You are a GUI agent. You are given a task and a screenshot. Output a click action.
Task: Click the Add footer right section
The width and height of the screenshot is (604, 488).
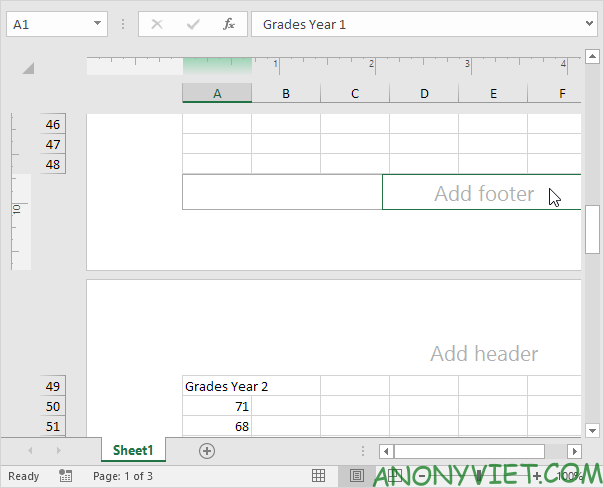click(482, 193)
